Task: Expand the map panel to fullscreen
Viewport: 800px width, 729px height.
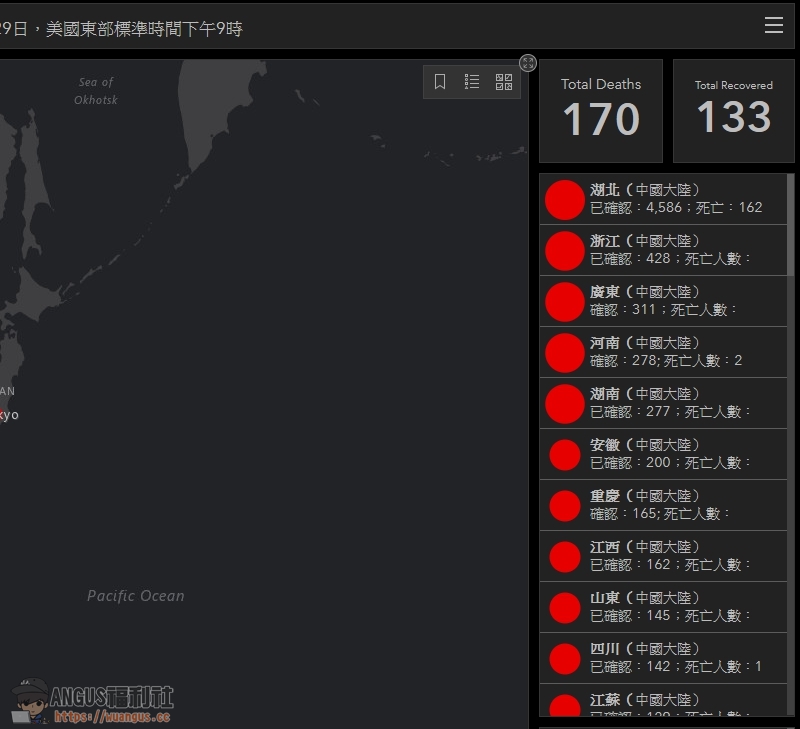Action: click(x=528, y=63)
